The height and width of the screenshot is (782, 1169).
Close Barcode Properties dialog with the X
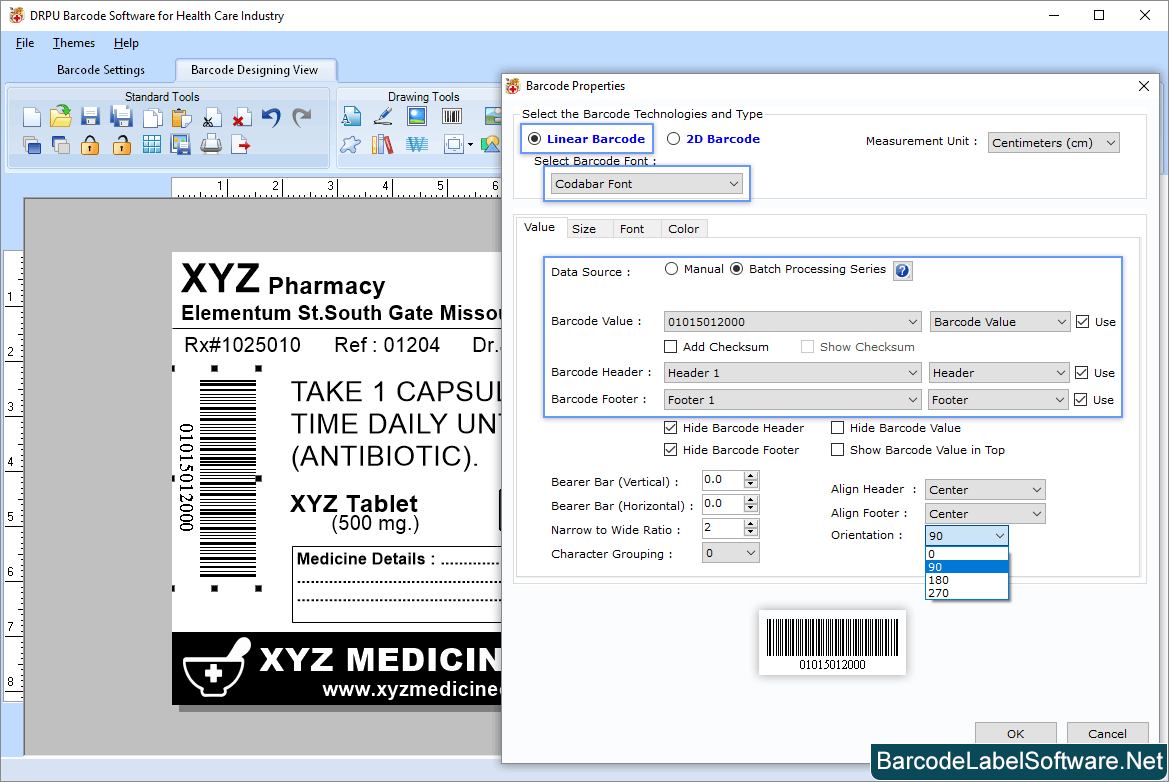(1144, 86)
